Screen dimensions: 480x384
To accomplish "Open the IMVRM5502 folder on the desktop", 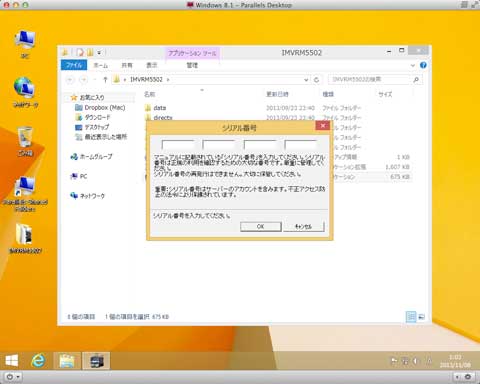I will 25,238.
